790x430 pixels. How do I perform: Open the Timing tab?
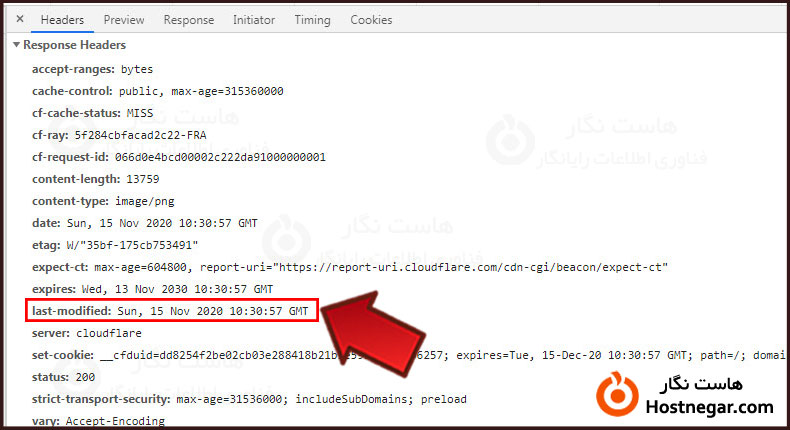(312, 20)
